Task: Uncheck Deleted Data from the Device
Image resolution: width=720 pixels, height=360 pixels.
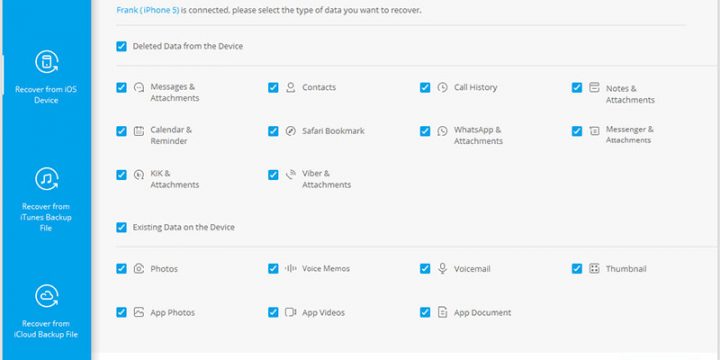Action: (121, 46)
